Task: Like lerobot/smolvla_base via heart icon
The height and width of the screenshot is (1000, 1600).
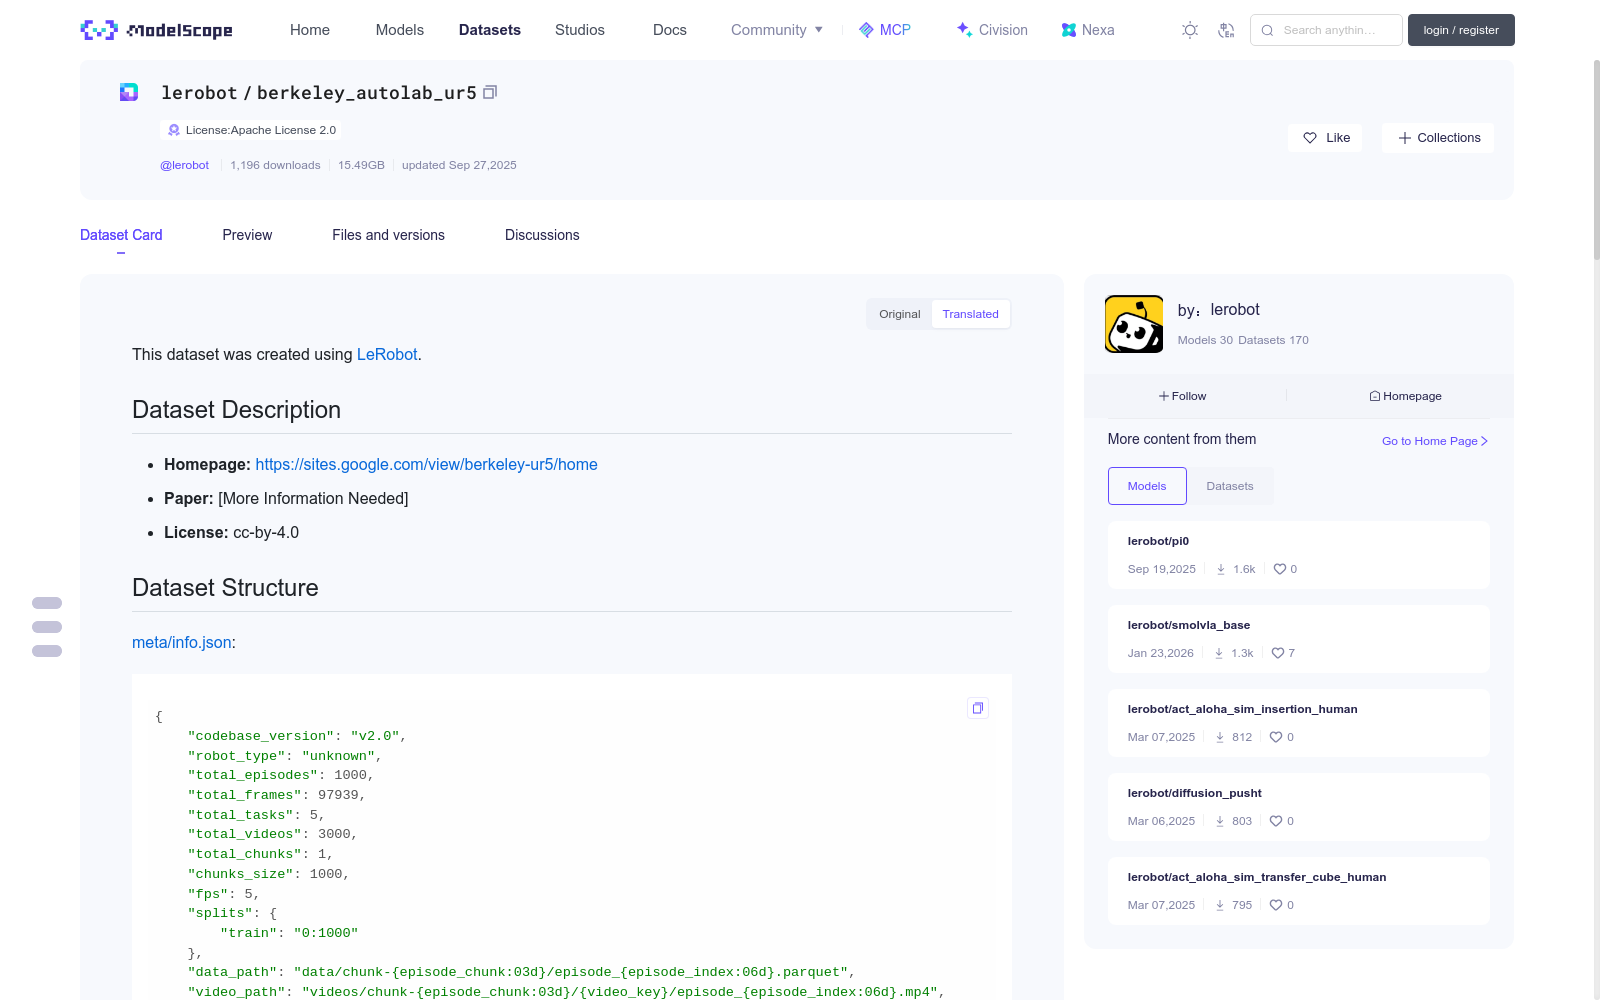Action: tap(1278, 653)
